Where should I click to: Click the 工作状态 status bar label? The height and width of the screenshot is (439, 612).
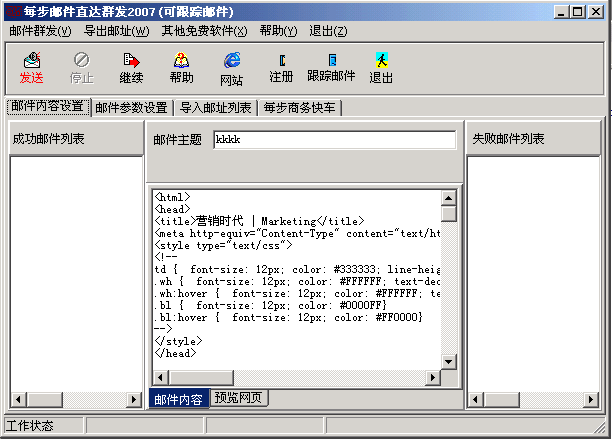(x=30, y=425)
